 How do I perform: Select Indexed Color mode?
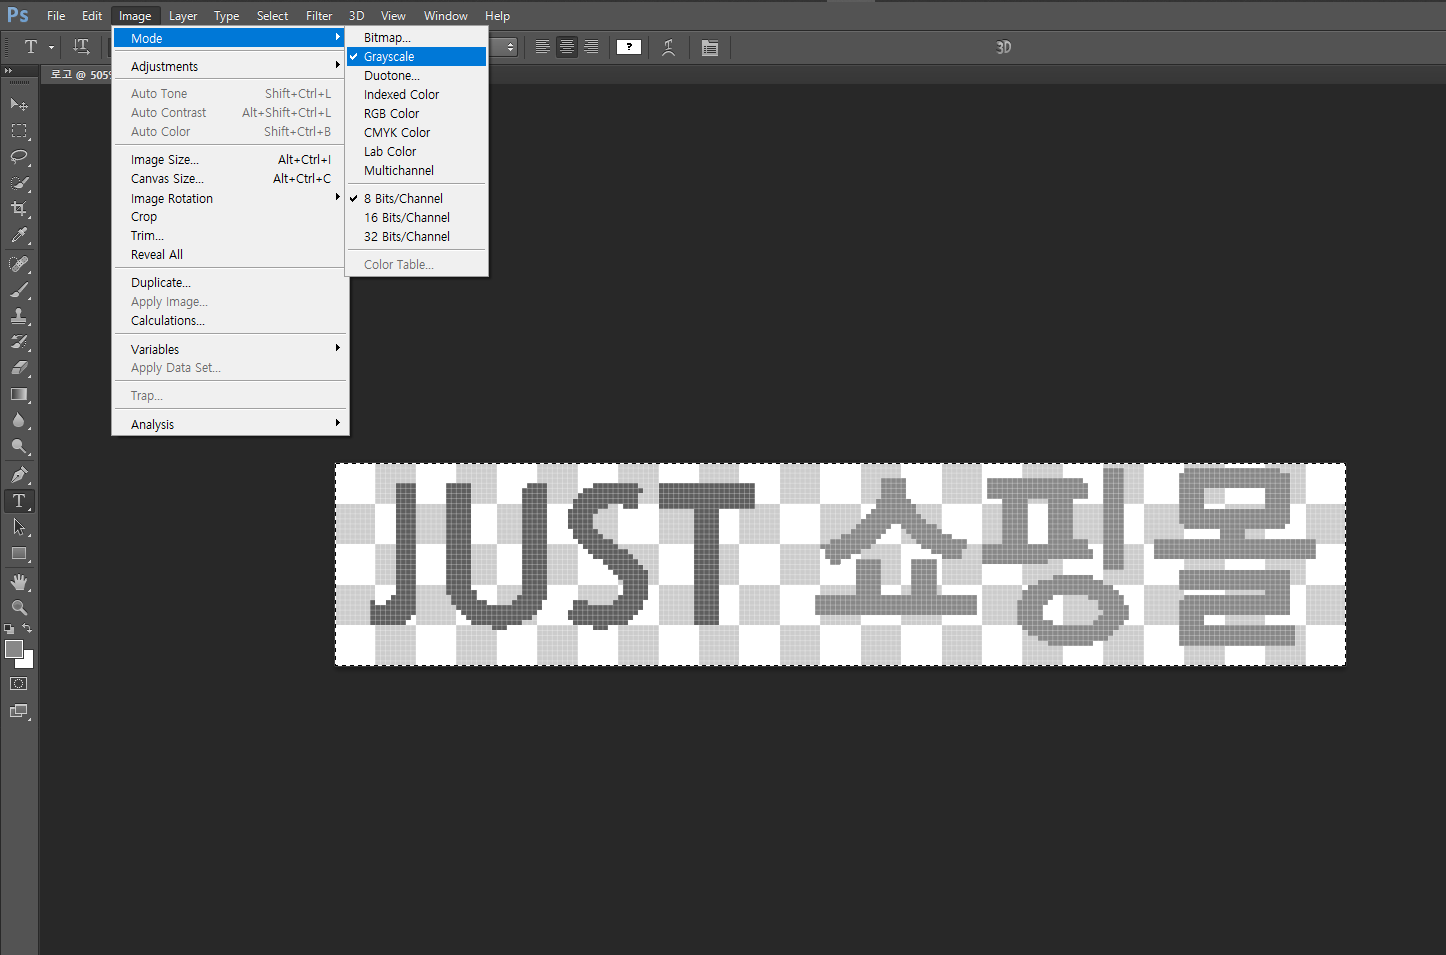[417, 95]
